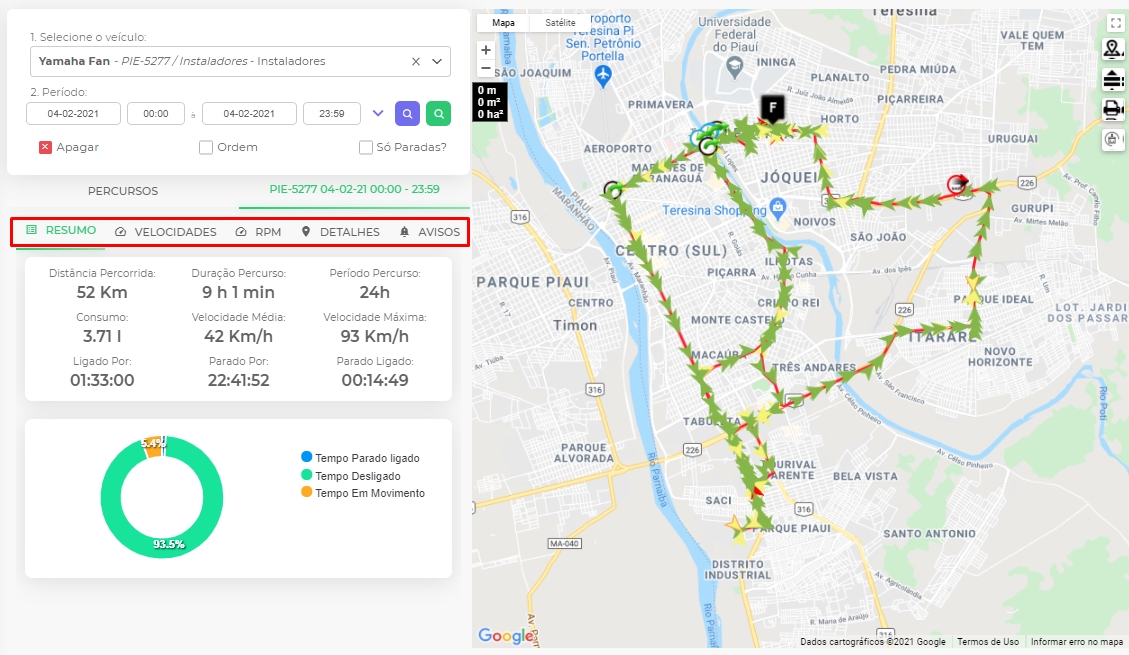Click the black F finish marker
Image resolution: width=1129 pixels, height=655 pixels.
tap(773, 109)
